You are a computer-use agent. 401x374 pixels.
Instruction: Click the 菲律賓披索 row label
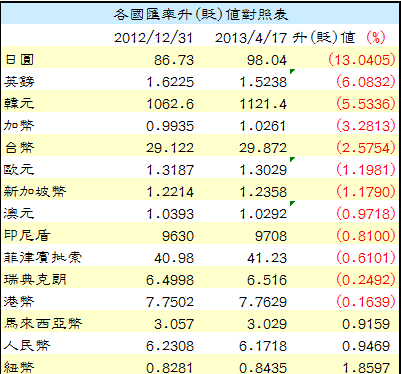(x=43, y=258)
